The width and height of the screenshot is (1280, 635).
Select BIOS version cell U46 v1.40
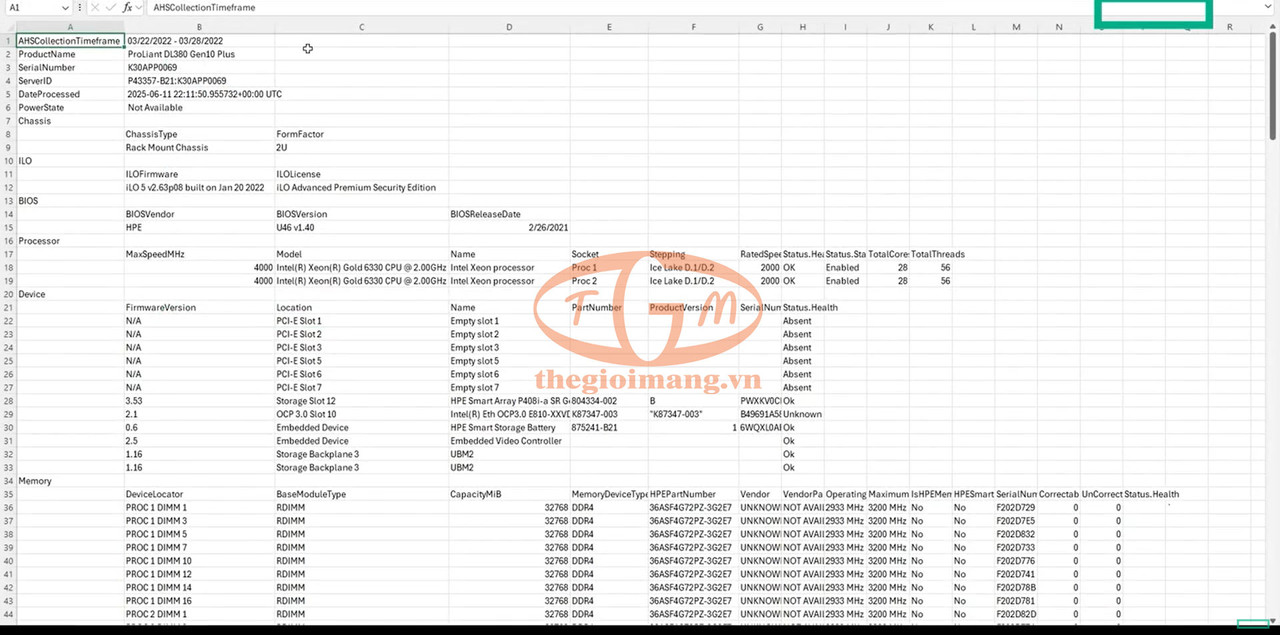(x=361, y=227)
